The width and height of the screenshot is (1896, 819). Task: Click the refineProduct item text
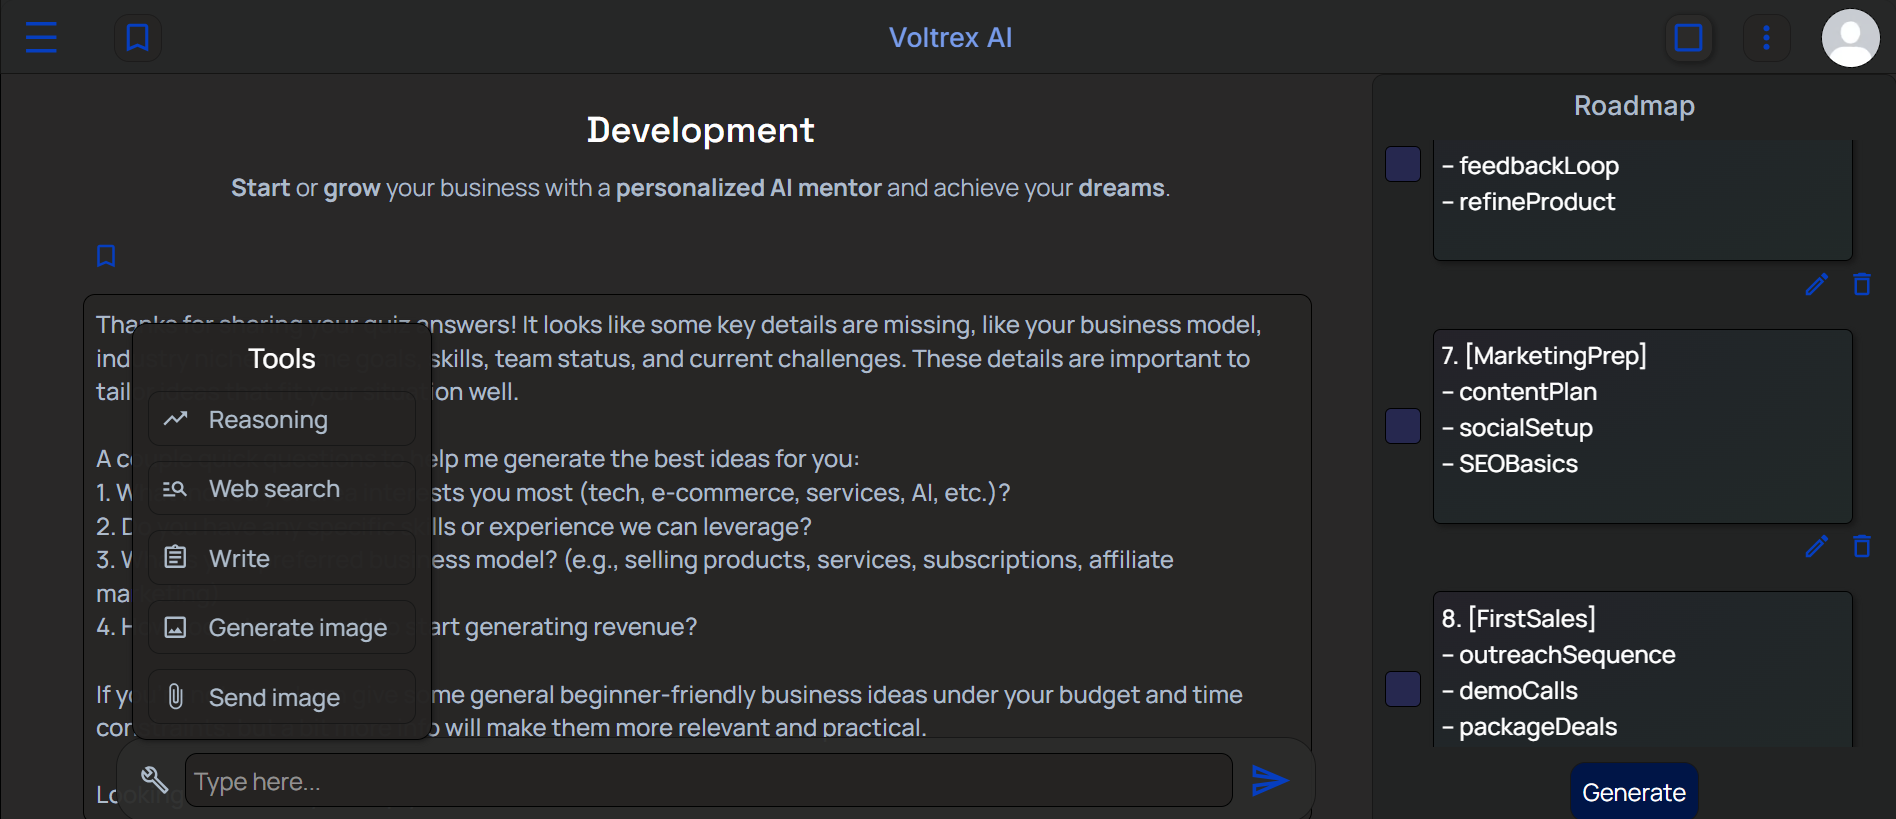click(1537, 202)
